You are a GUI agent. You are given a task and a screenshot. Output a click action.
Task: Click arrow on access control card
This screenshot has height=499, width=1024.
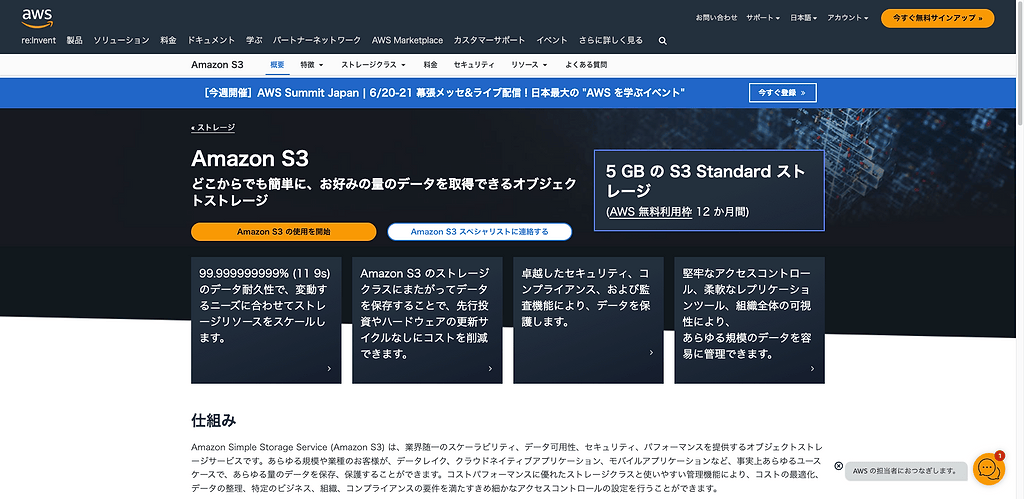(812, 369)
